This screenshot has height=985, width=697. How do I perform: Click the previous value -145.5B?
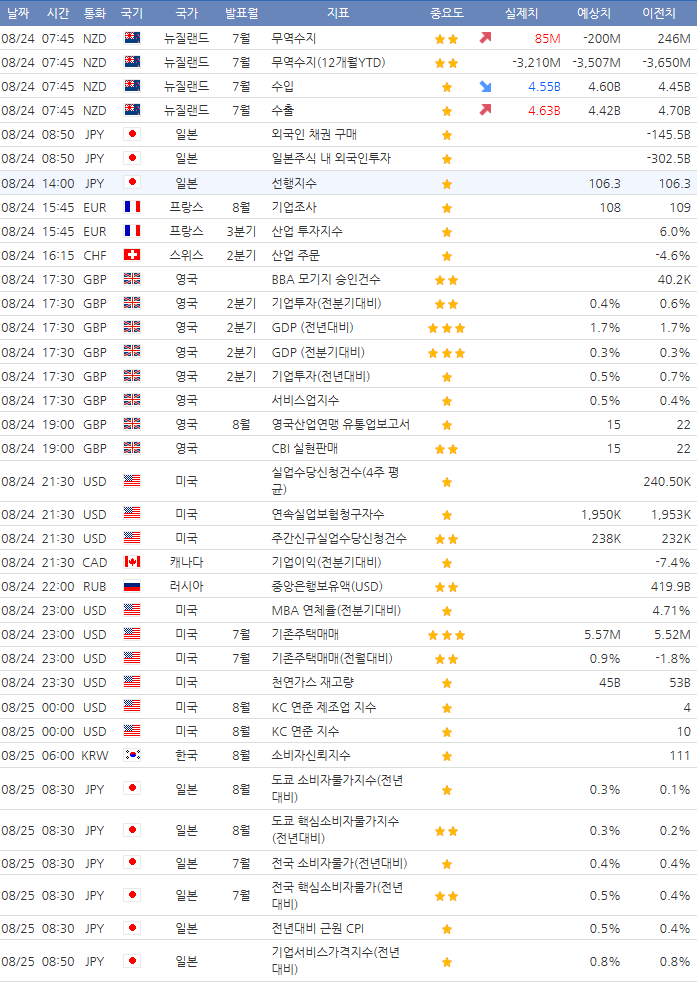[669, 134]
